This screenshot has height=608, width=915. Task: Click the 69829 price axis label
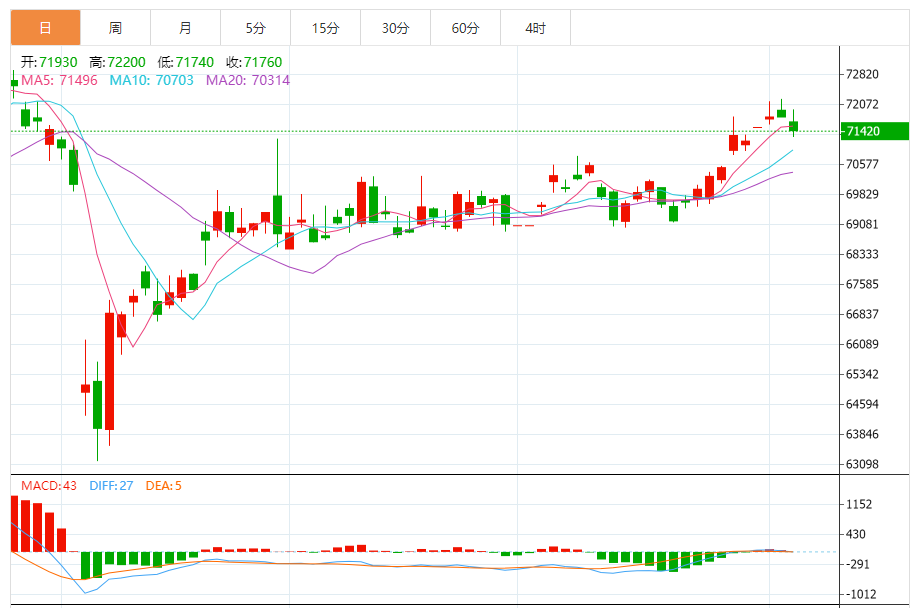862,194
